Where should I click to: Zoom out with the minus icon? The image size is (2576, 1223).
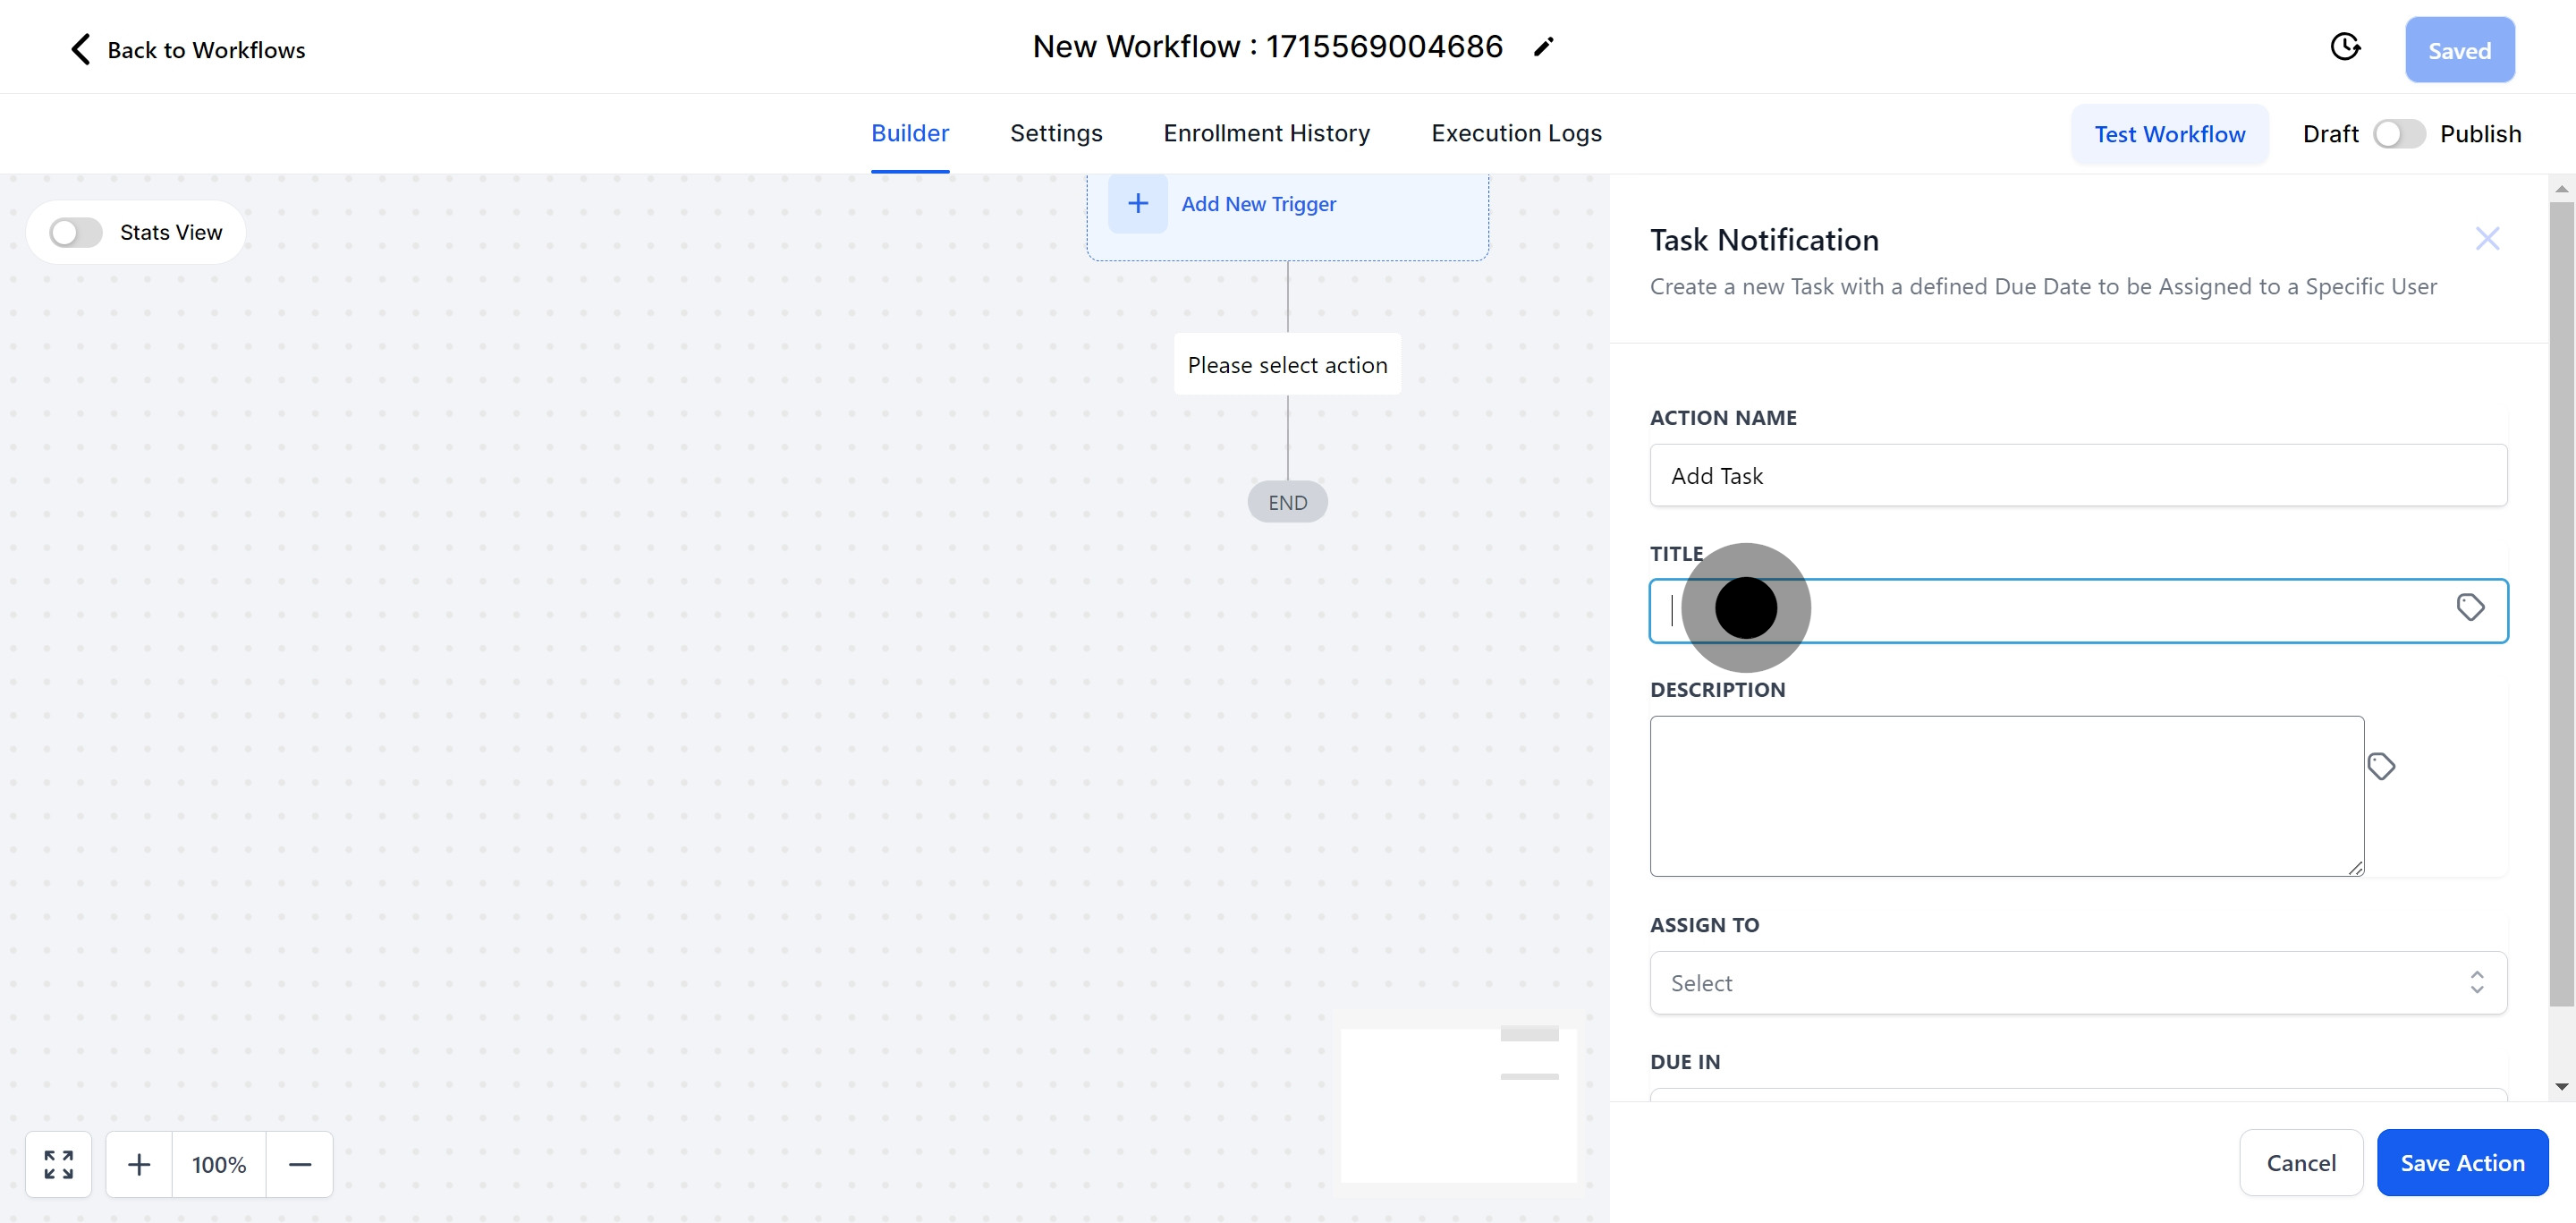300,1164
